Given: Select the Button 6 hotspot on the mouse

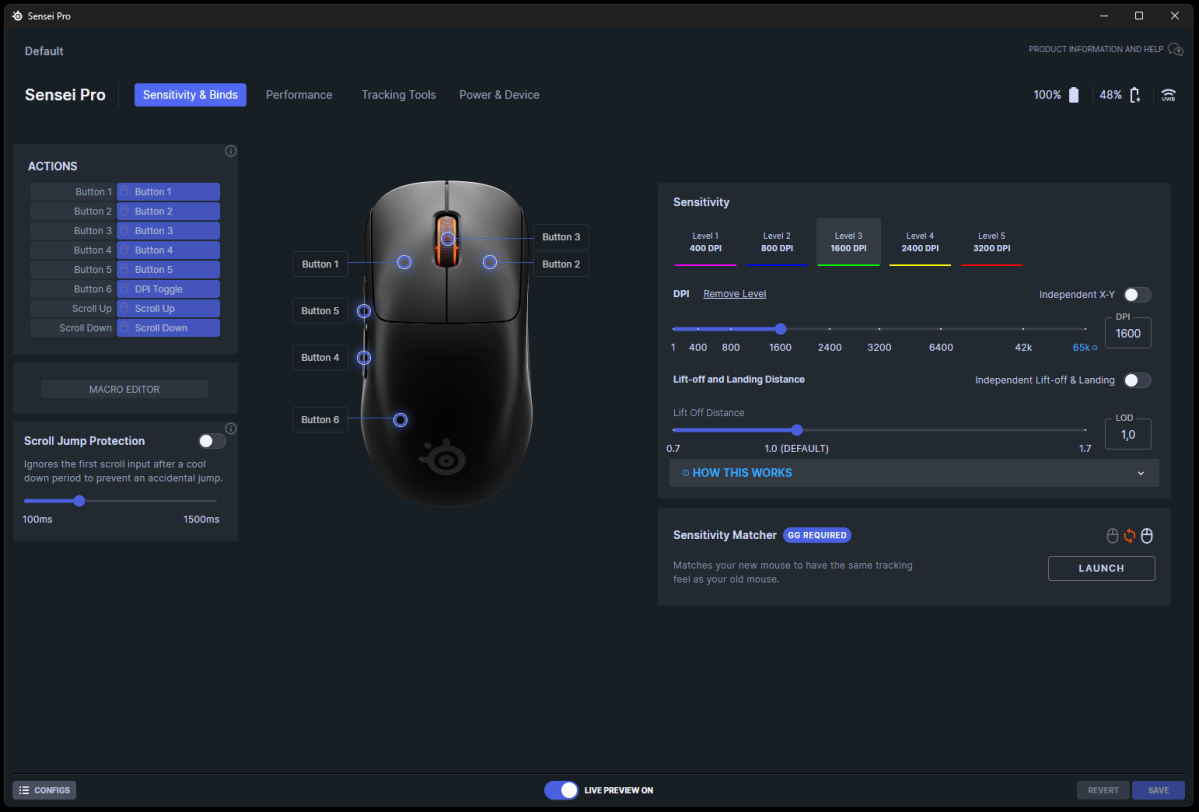Looking at the screenshot, I should coord(401,420).
